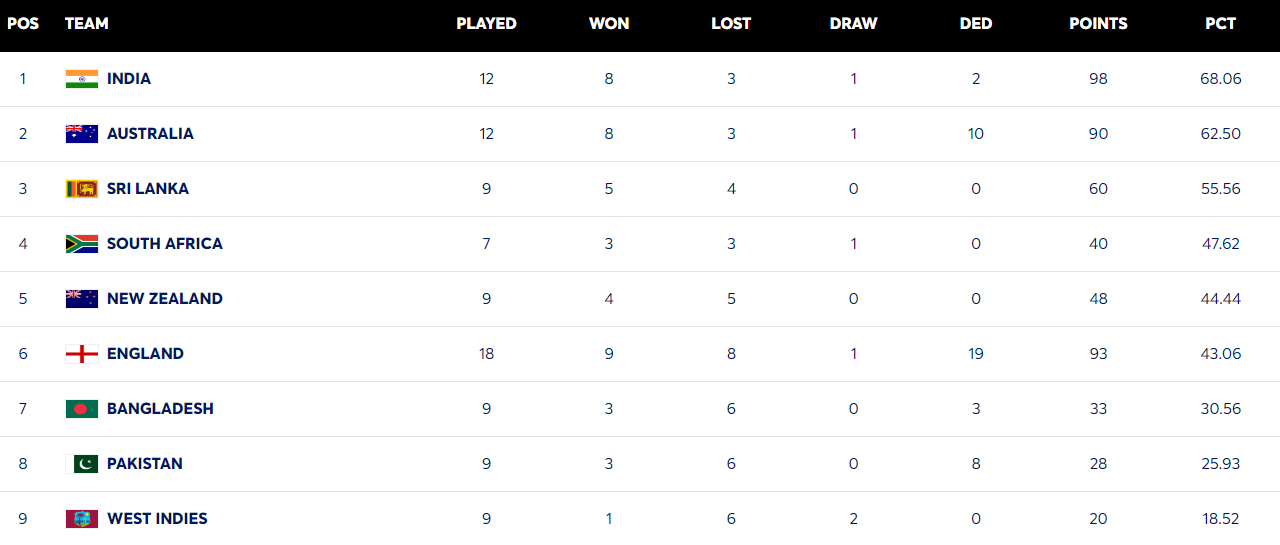The image size is (1280, 545).
Task: Click the DED column header
Action: coord(976,24)
